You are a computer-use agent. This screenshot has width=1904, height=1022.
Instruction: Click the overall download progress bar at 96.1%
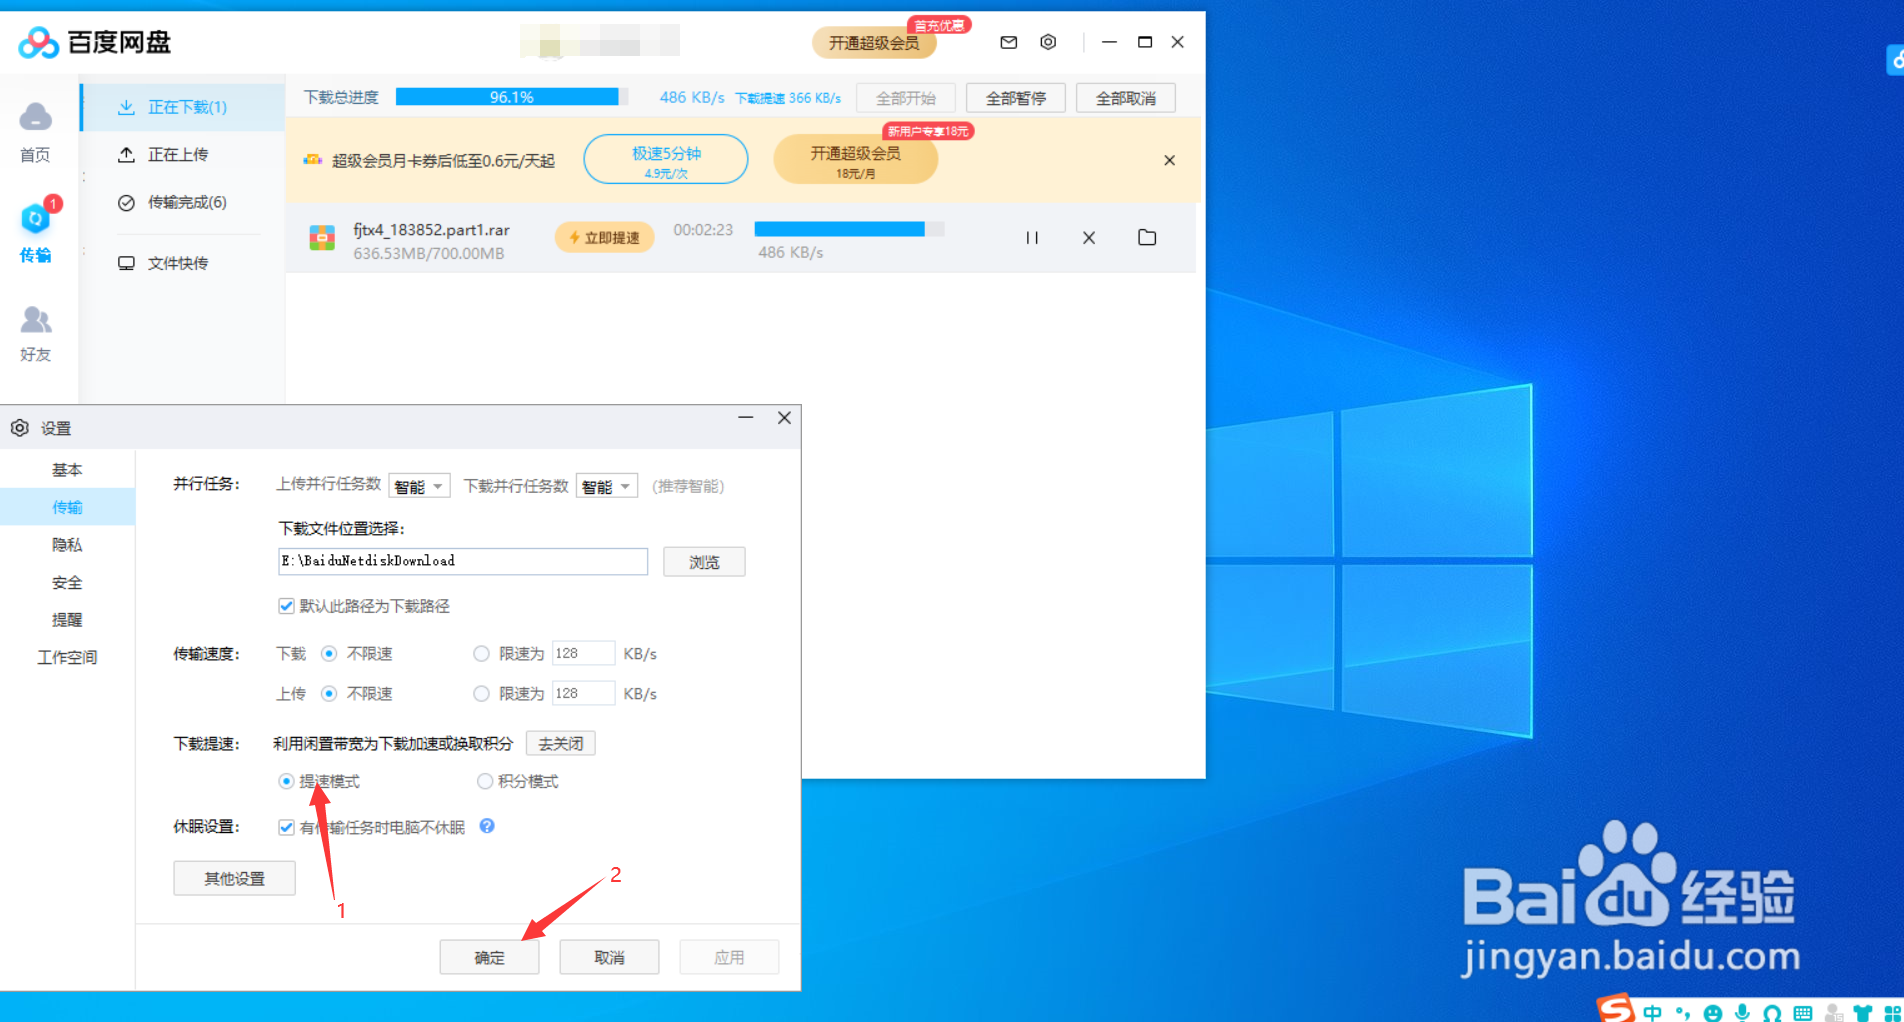(512, 97)
